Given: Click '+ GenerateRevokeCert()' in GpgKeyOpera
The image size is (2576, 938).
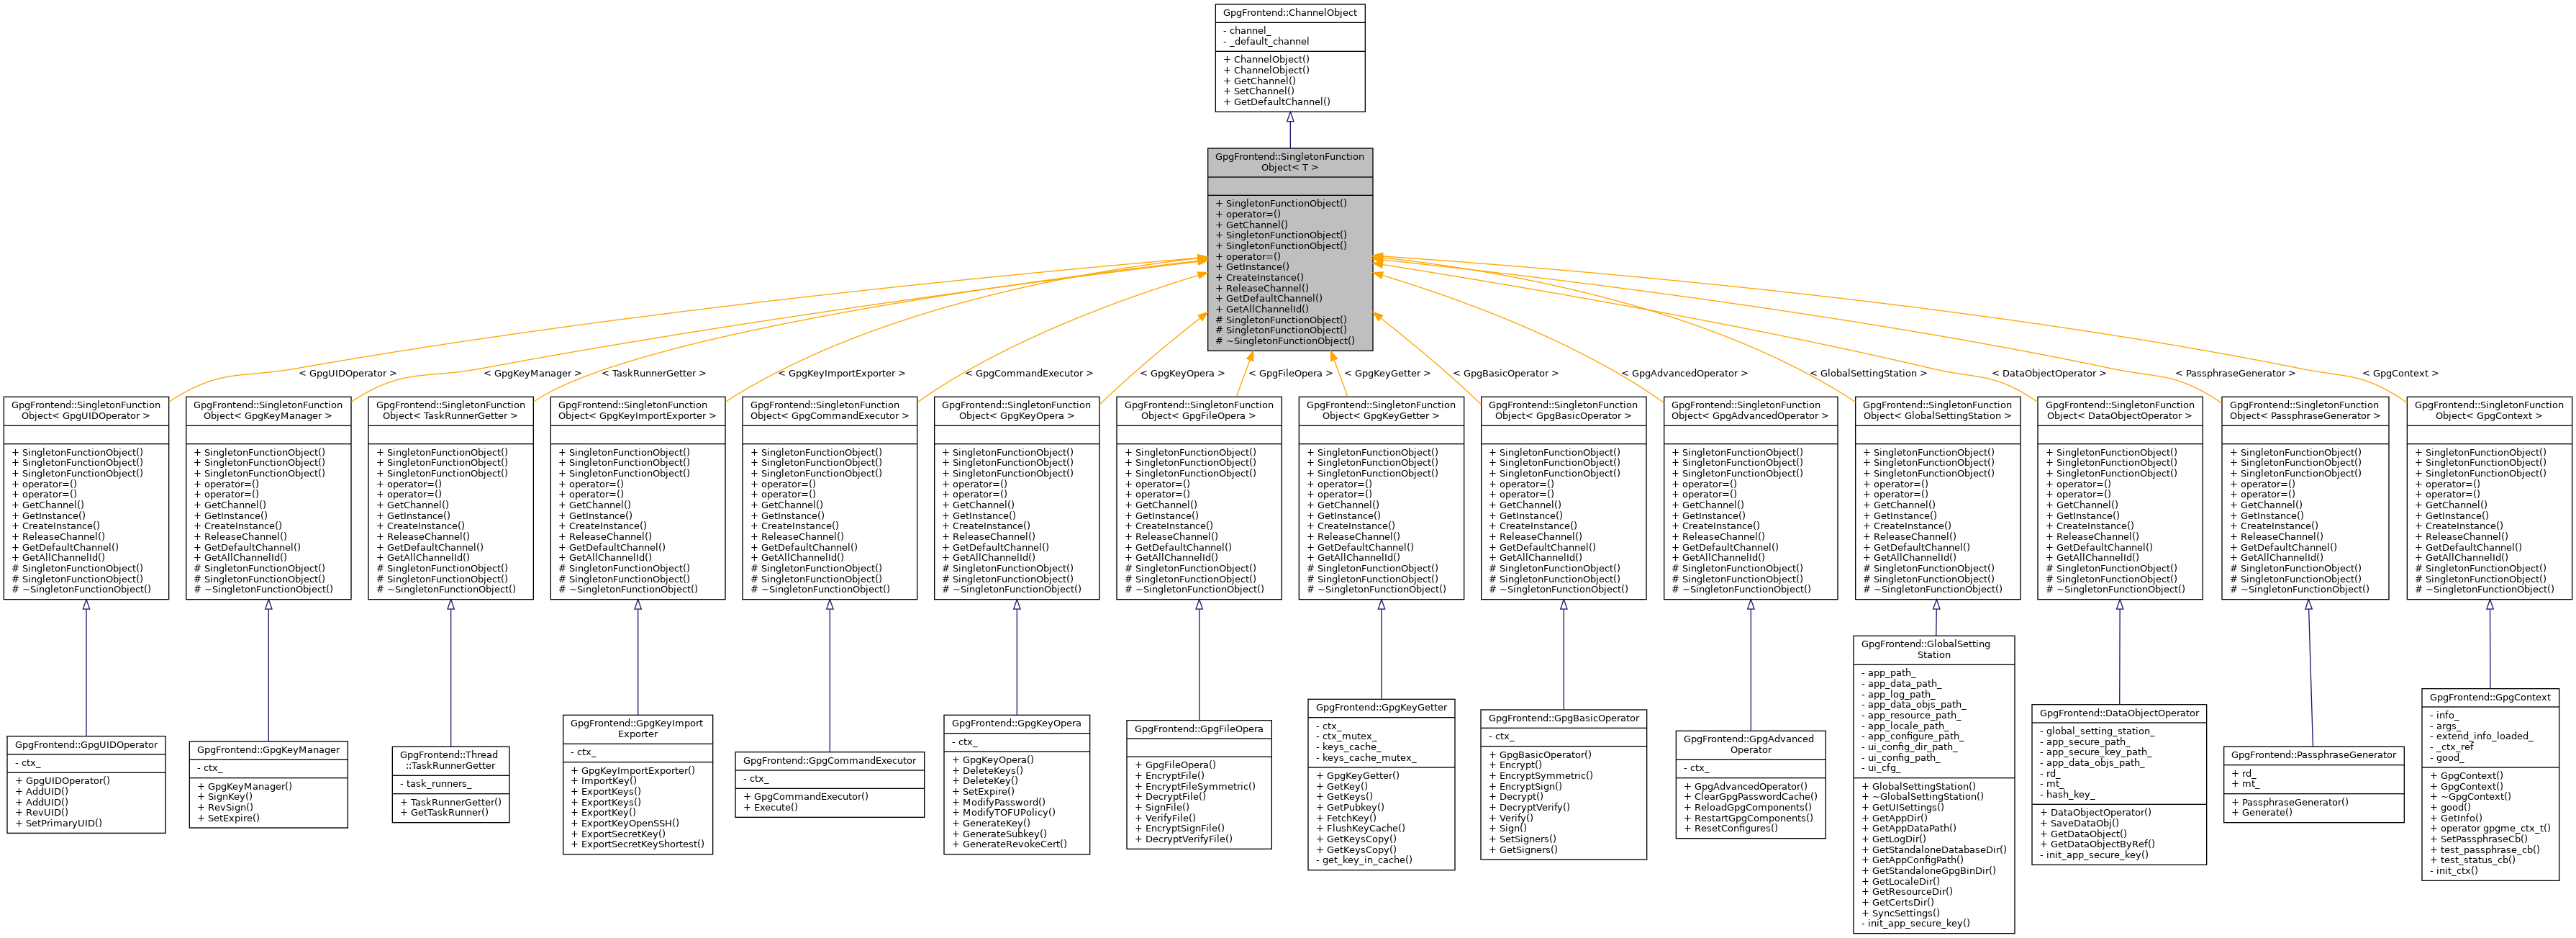Looking at the screenshot, I should [1009, 845].
